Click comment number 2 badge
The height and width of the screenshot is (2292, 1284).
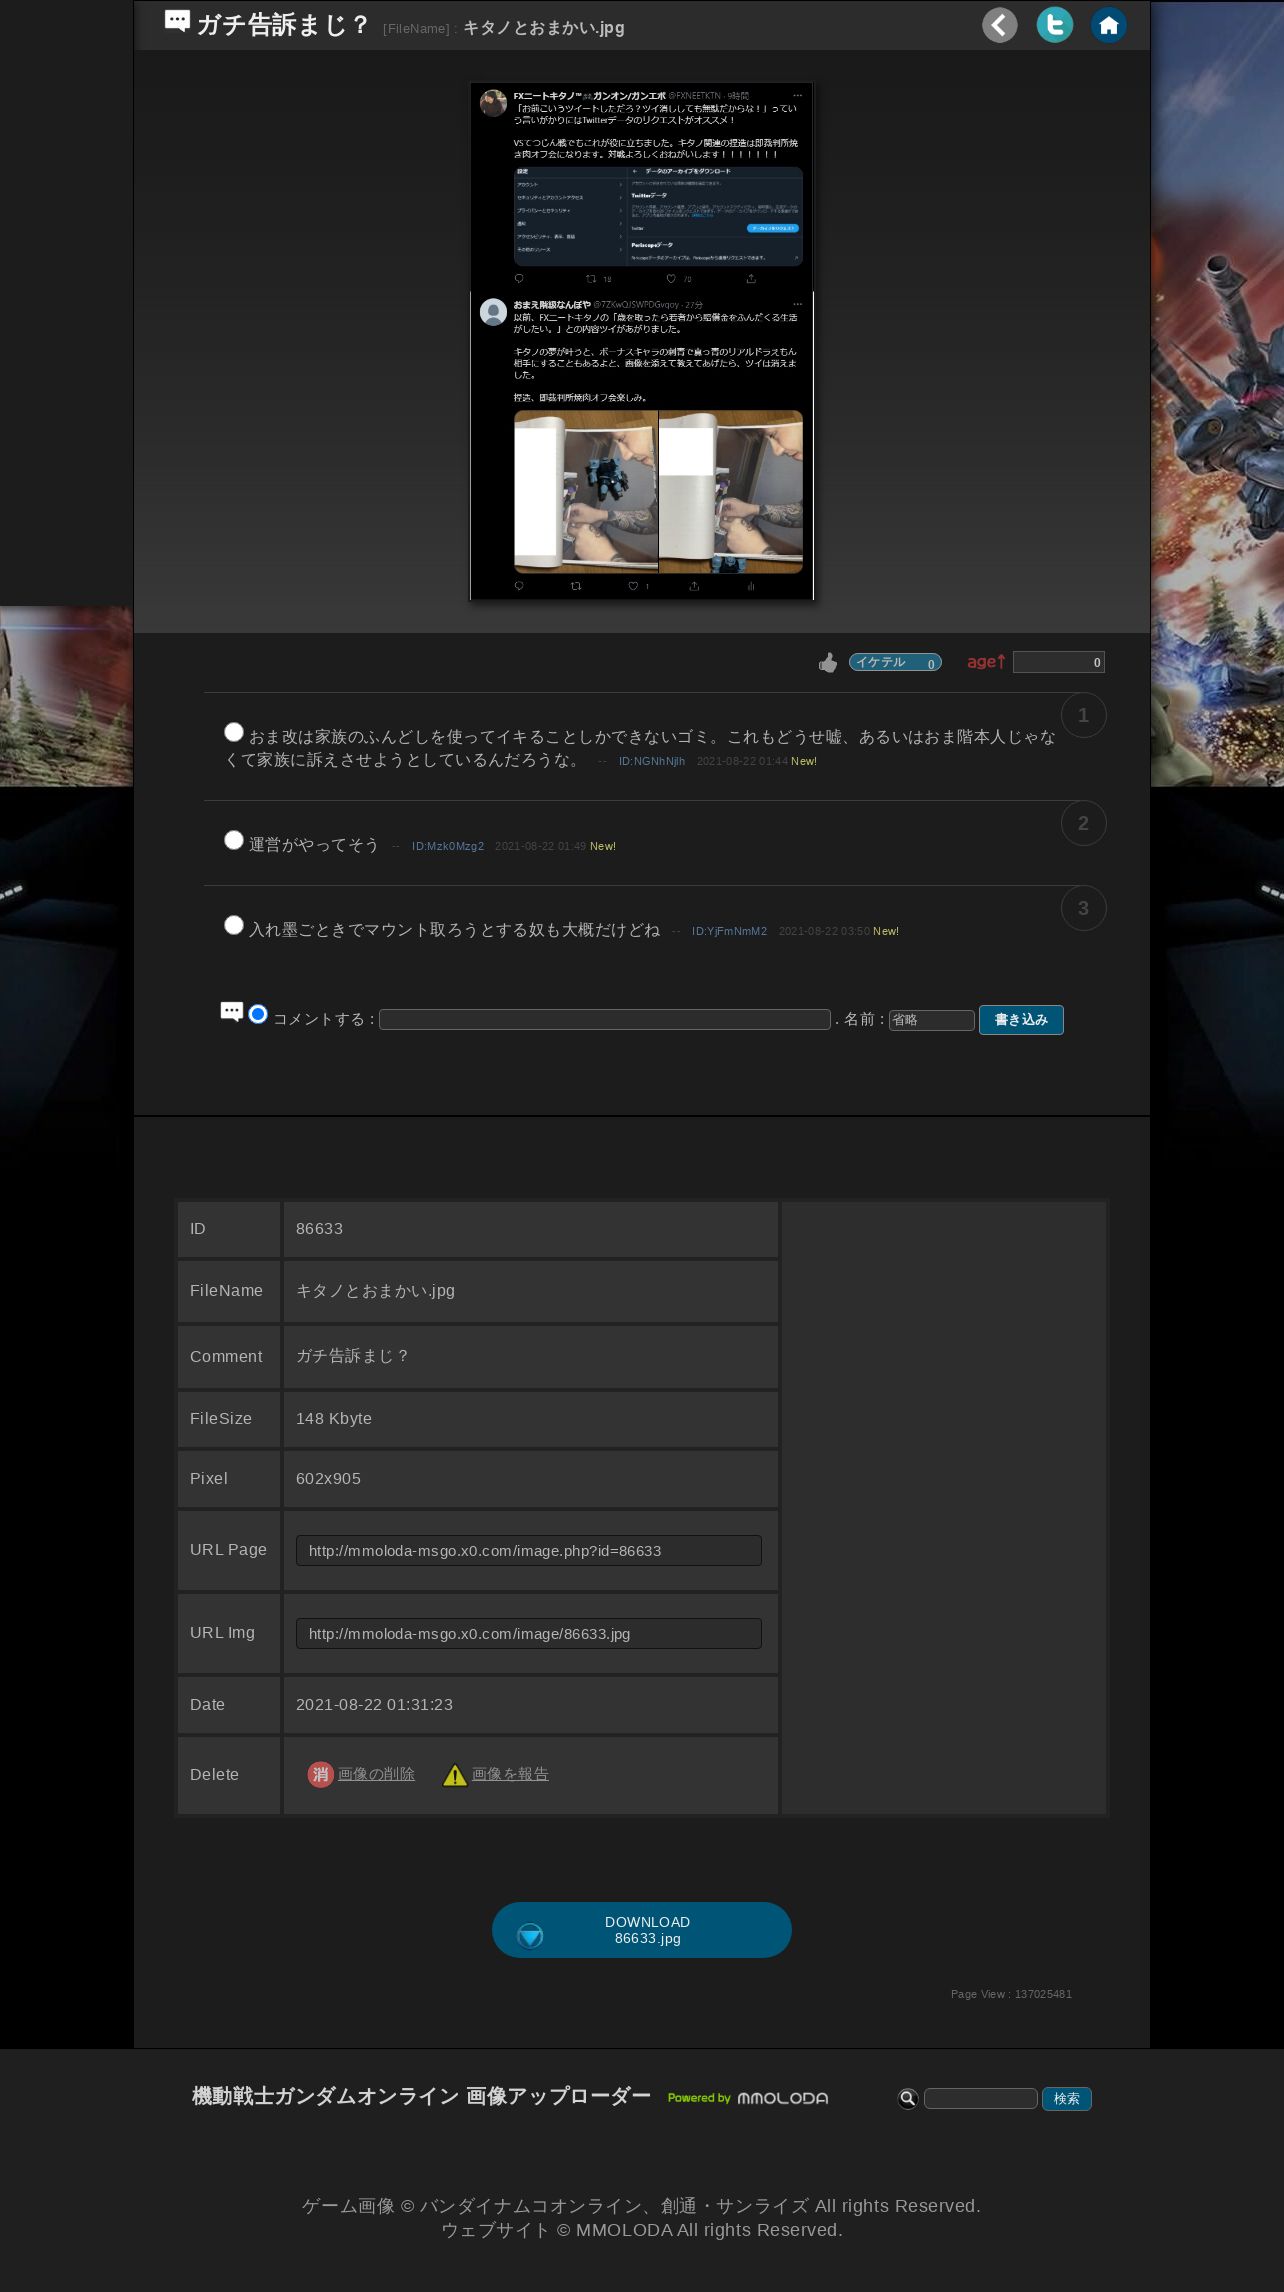click(x=1083, y=823)
